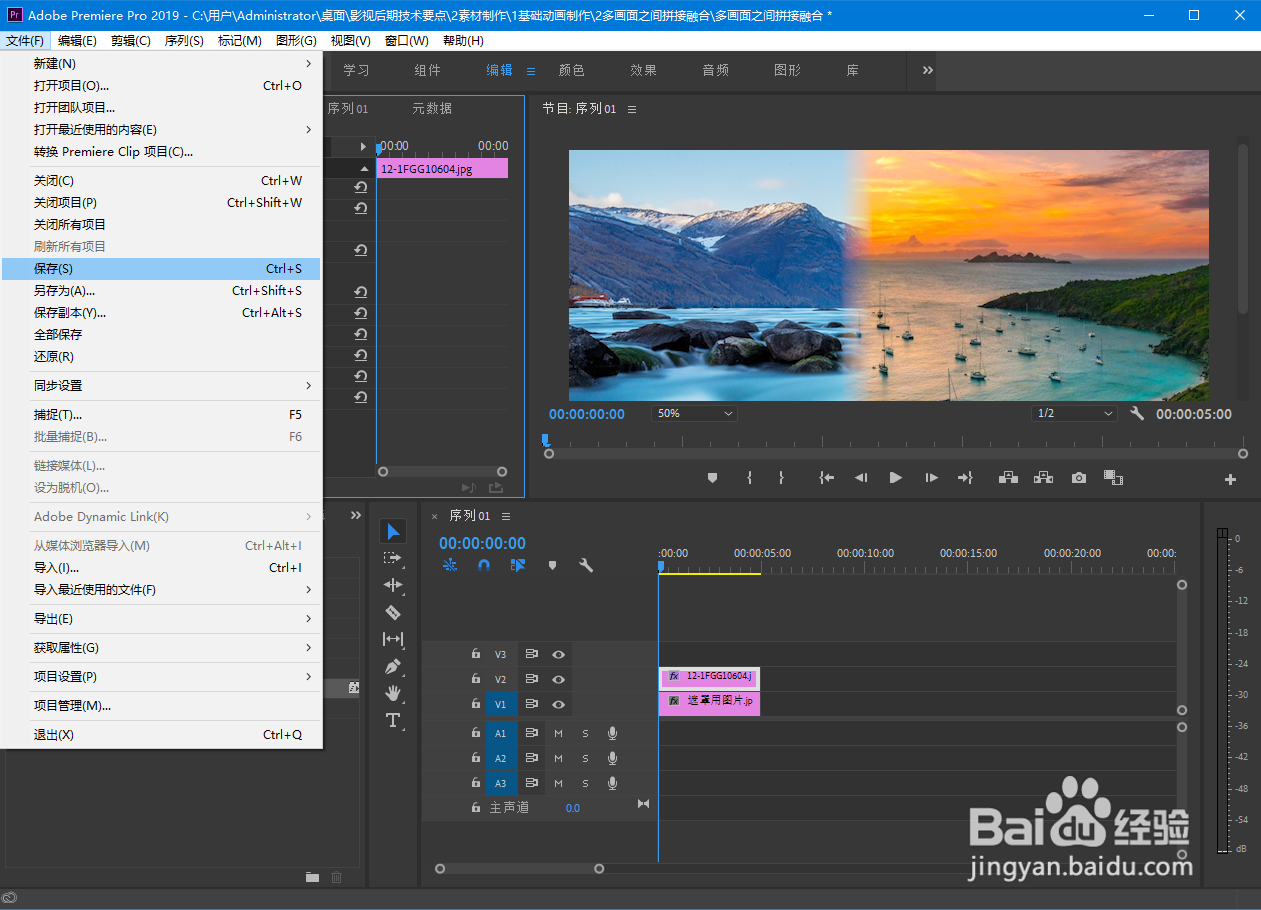Open the Program monitor button editor plus
Image resolution: width=1261 pixels, height=910 pixels.
1230,479
